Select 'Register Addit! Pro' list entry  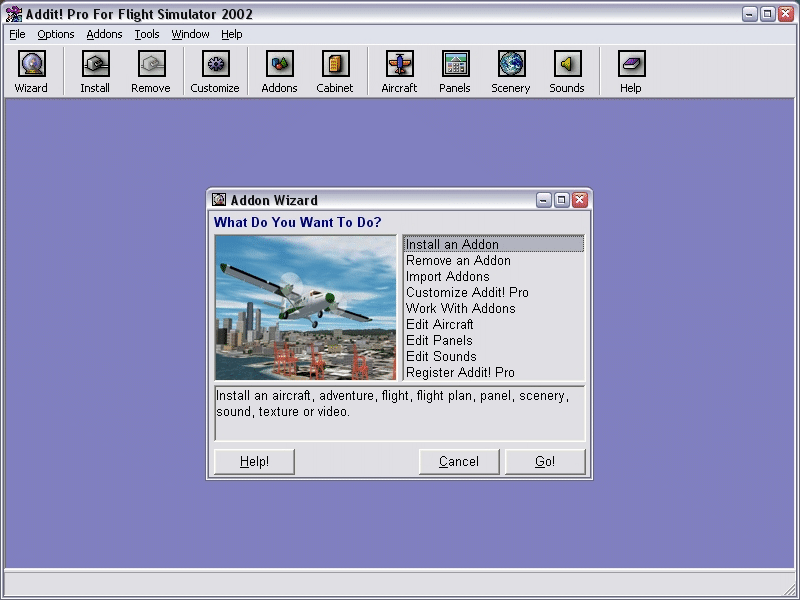(493, 372)
